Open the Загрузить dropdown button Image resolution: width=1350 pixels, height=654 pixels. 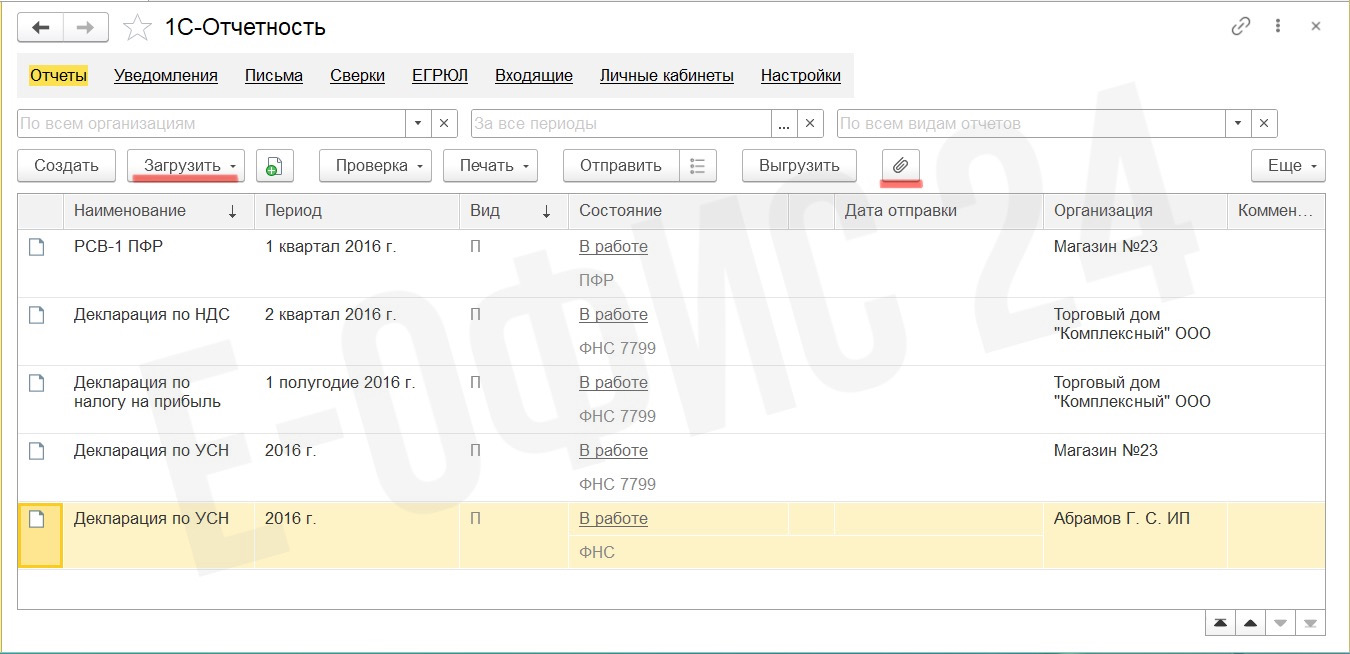point(186,166)
